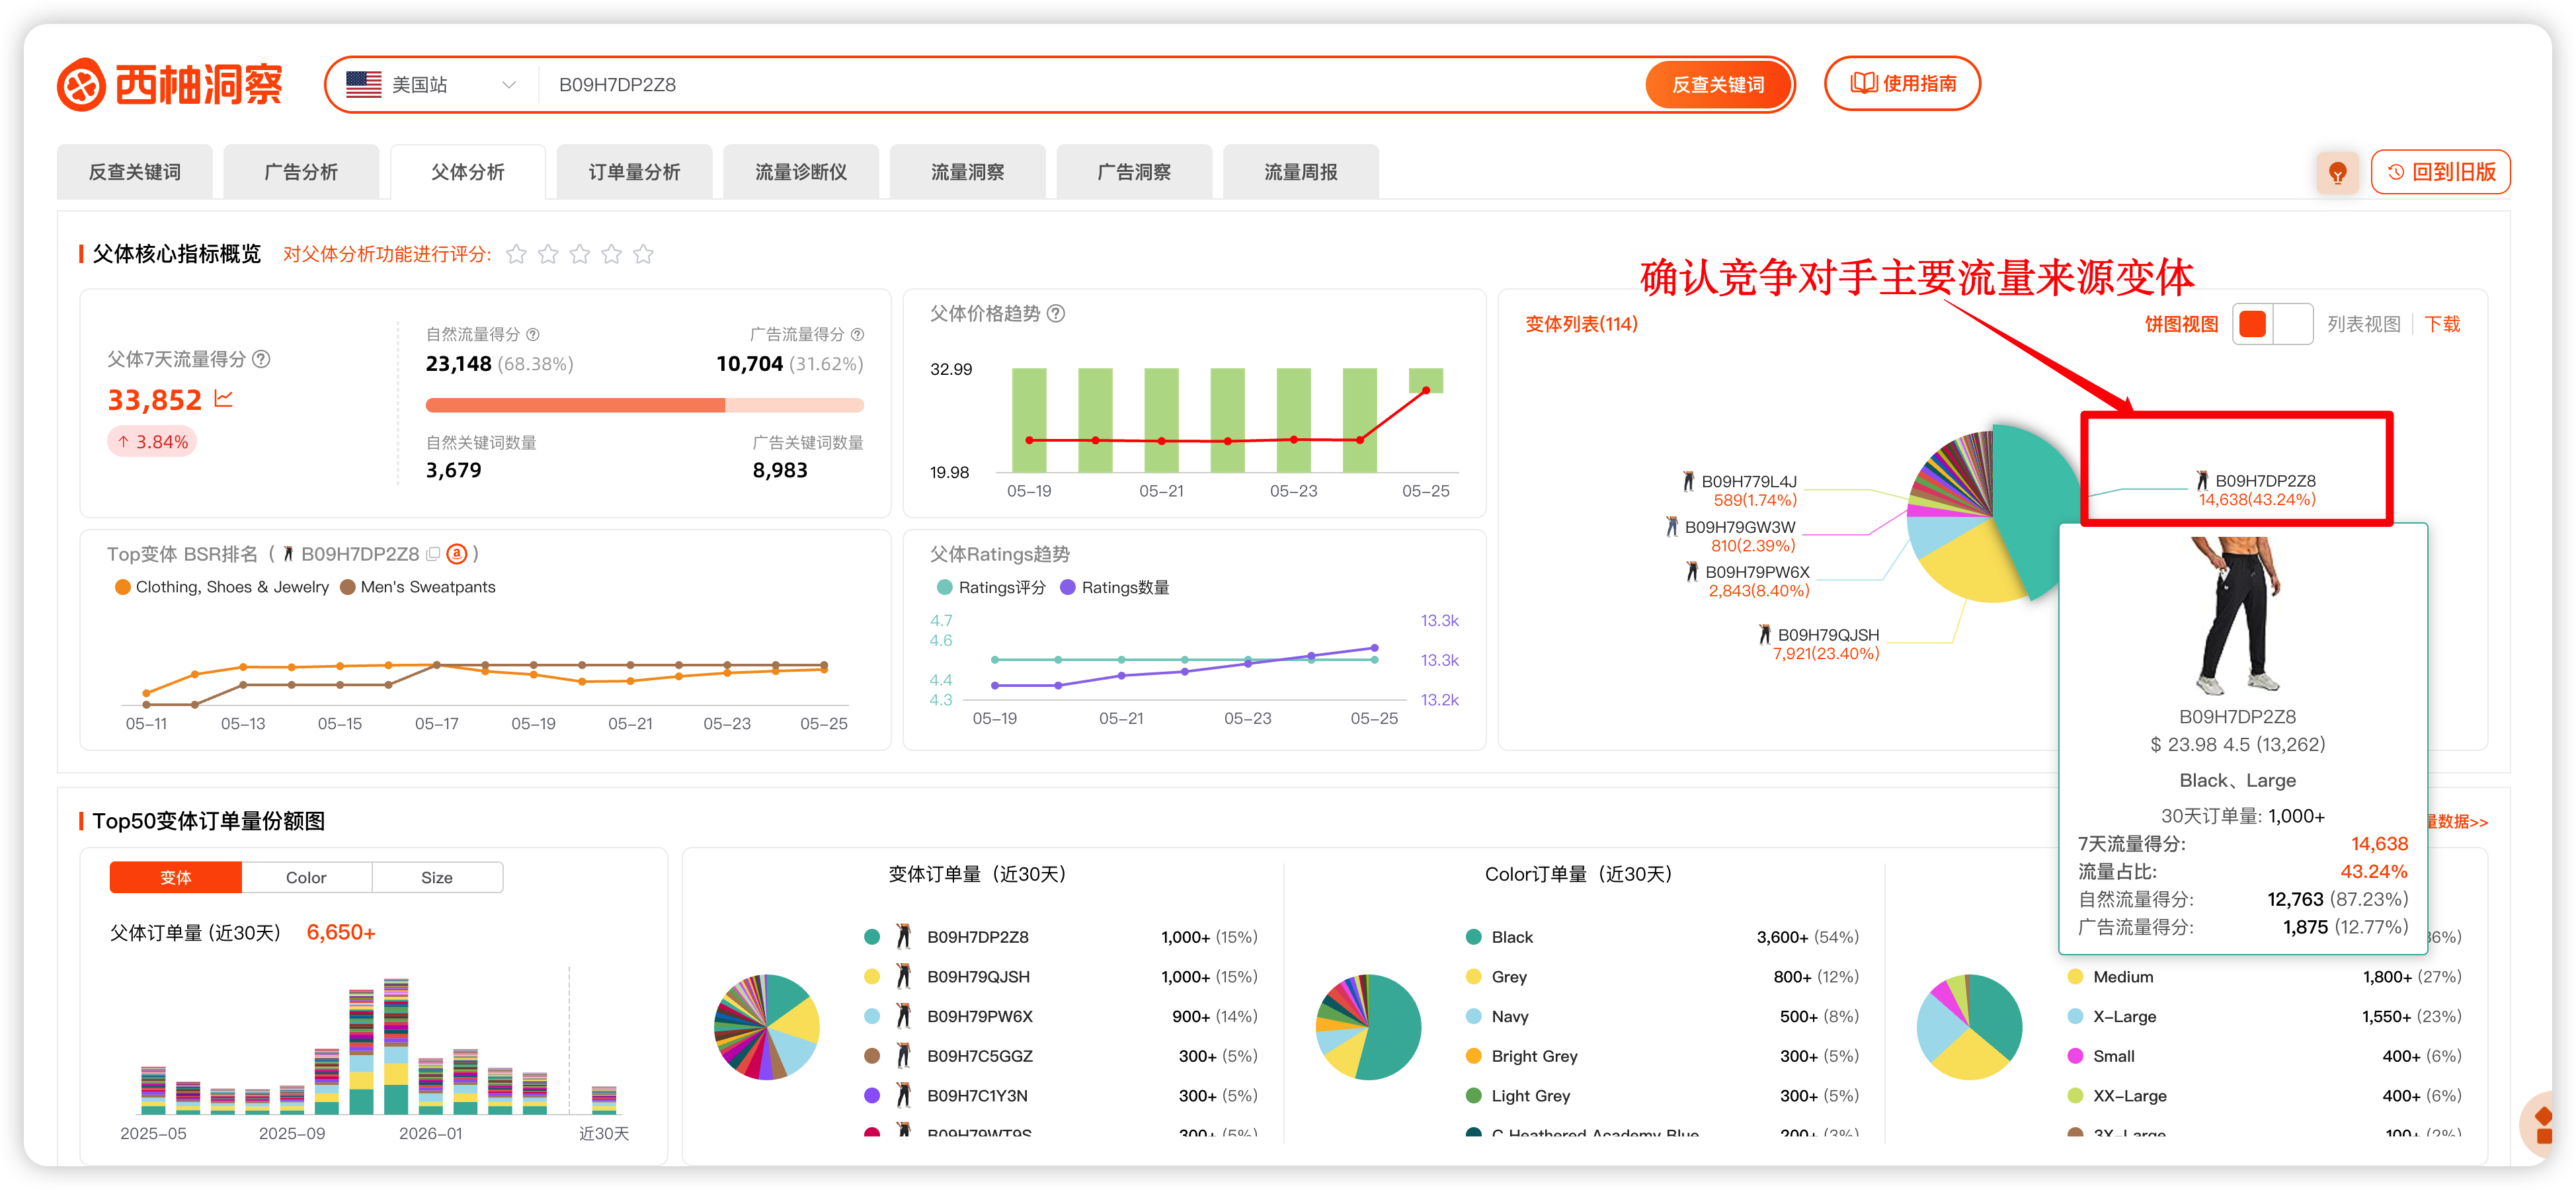Click B09H79PW6X row in variant orders
This screenshot has height=1190, width=2576.
tap(1060, 1016)
